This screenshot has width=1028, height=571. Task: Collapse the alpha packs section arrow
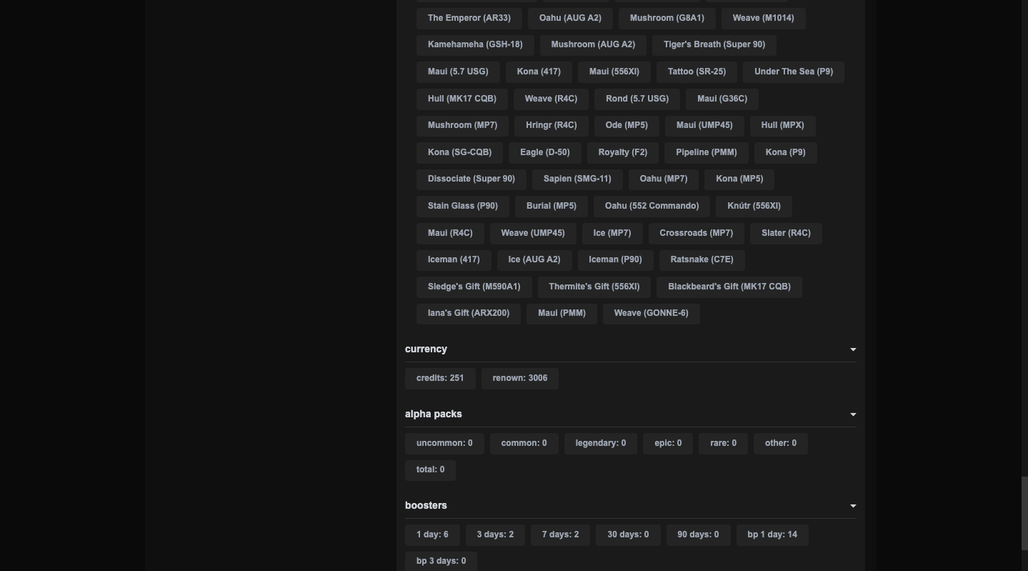[x=853, y=414]
